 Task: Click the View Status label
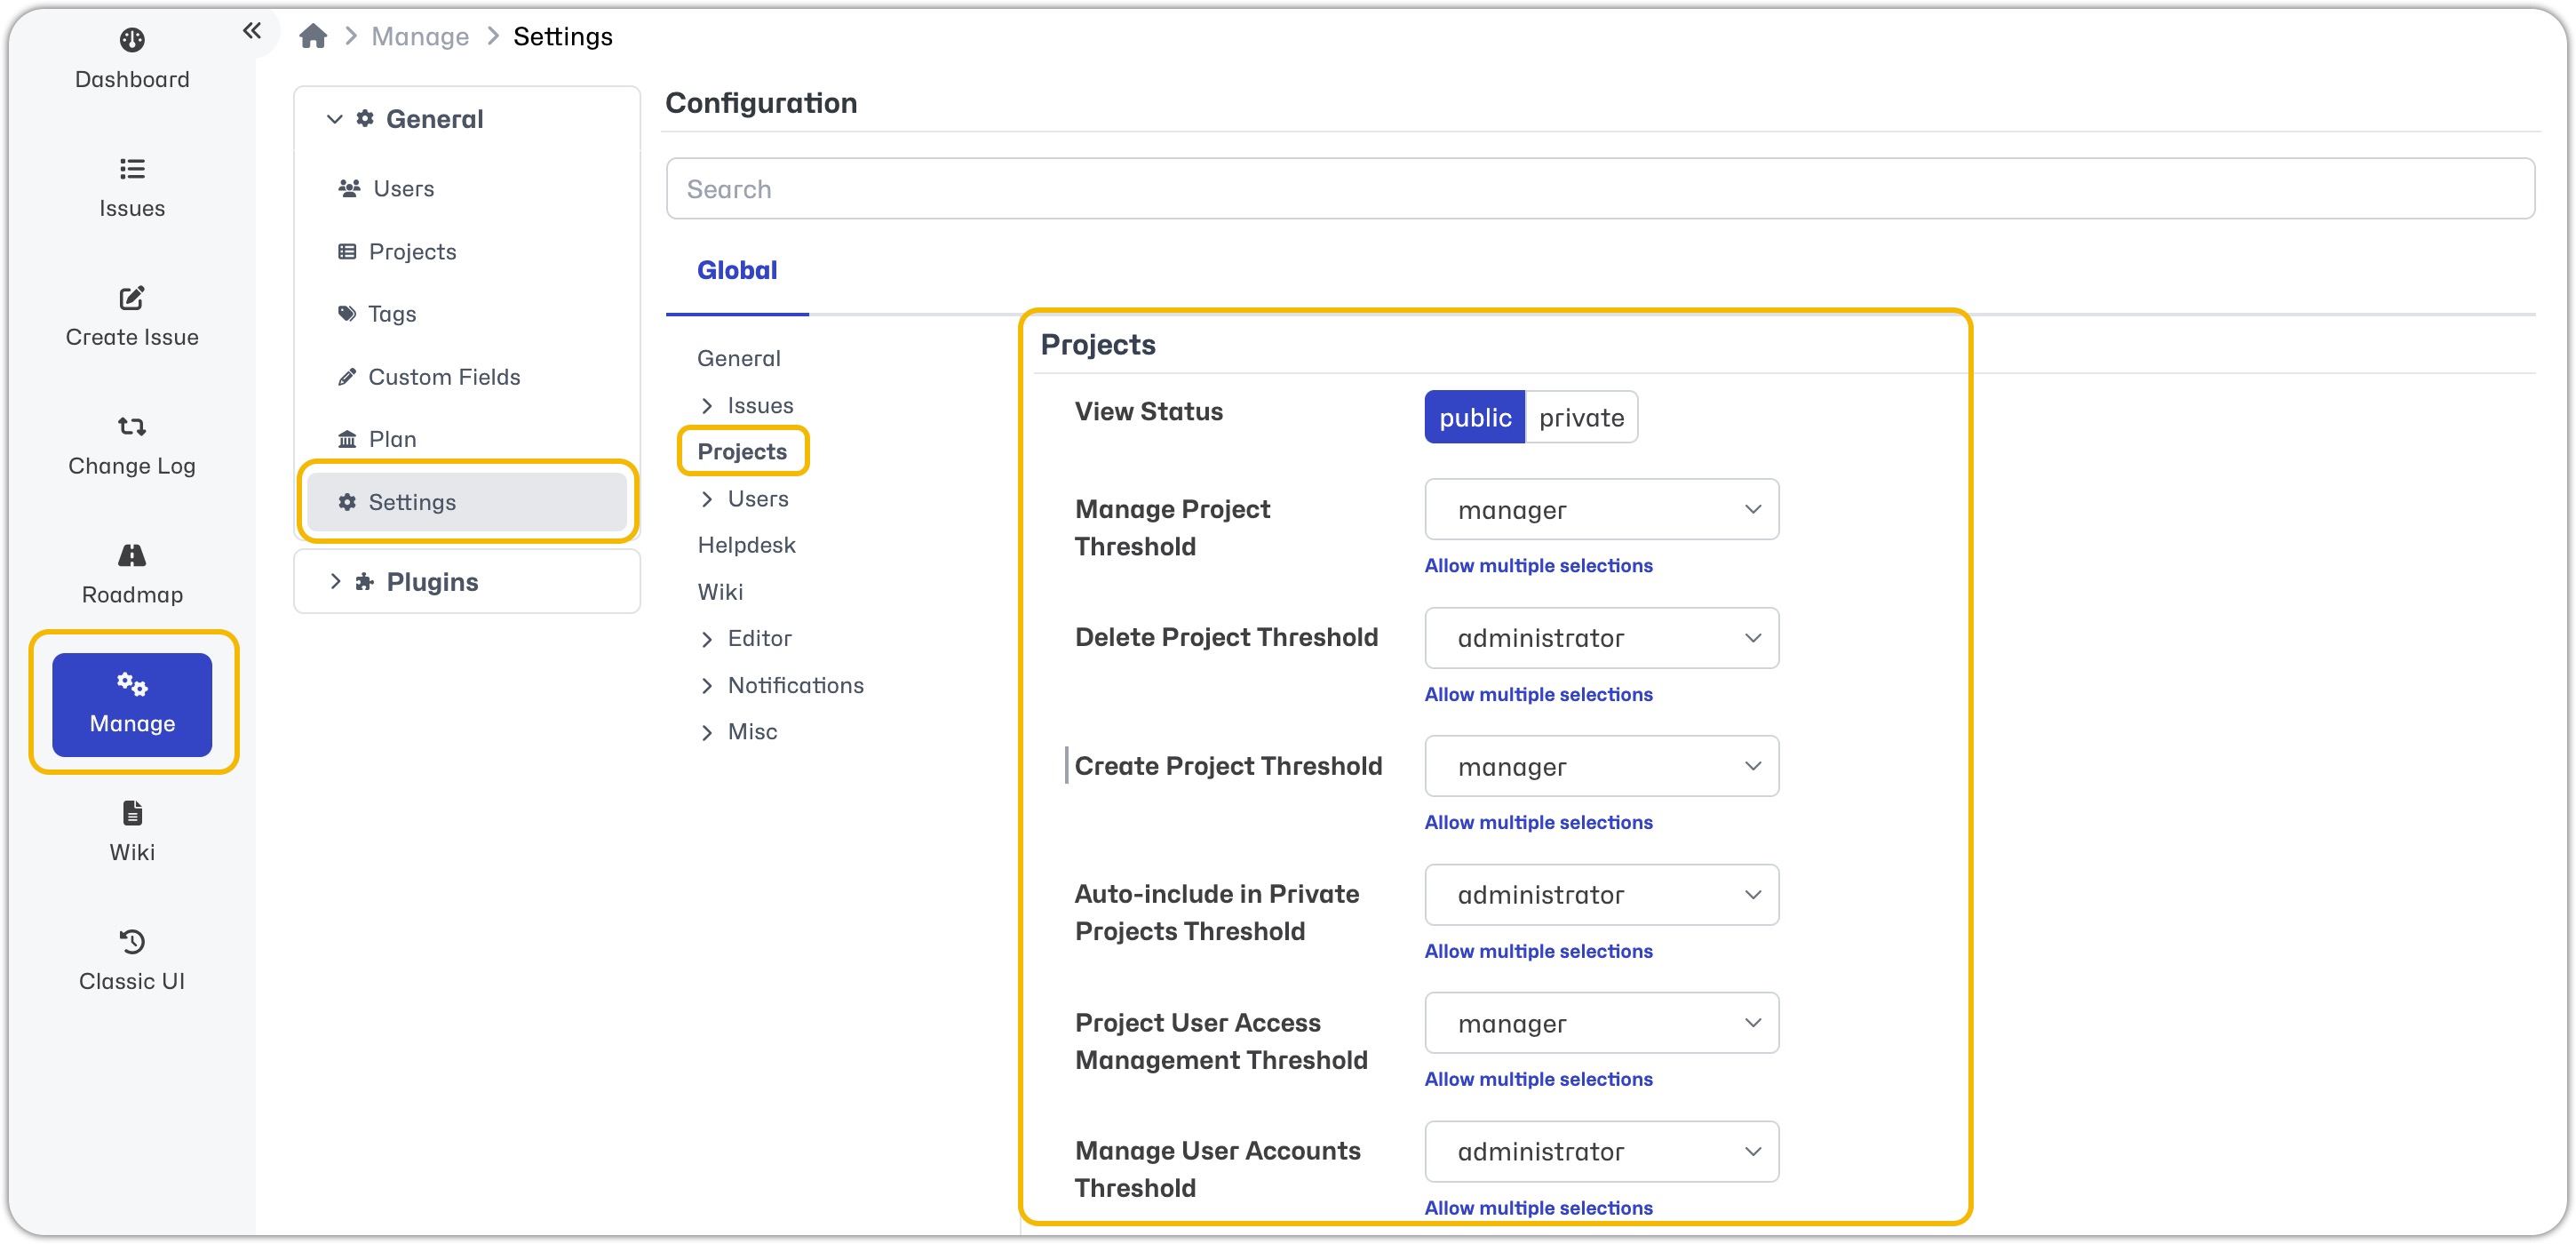pos(1148,412)
